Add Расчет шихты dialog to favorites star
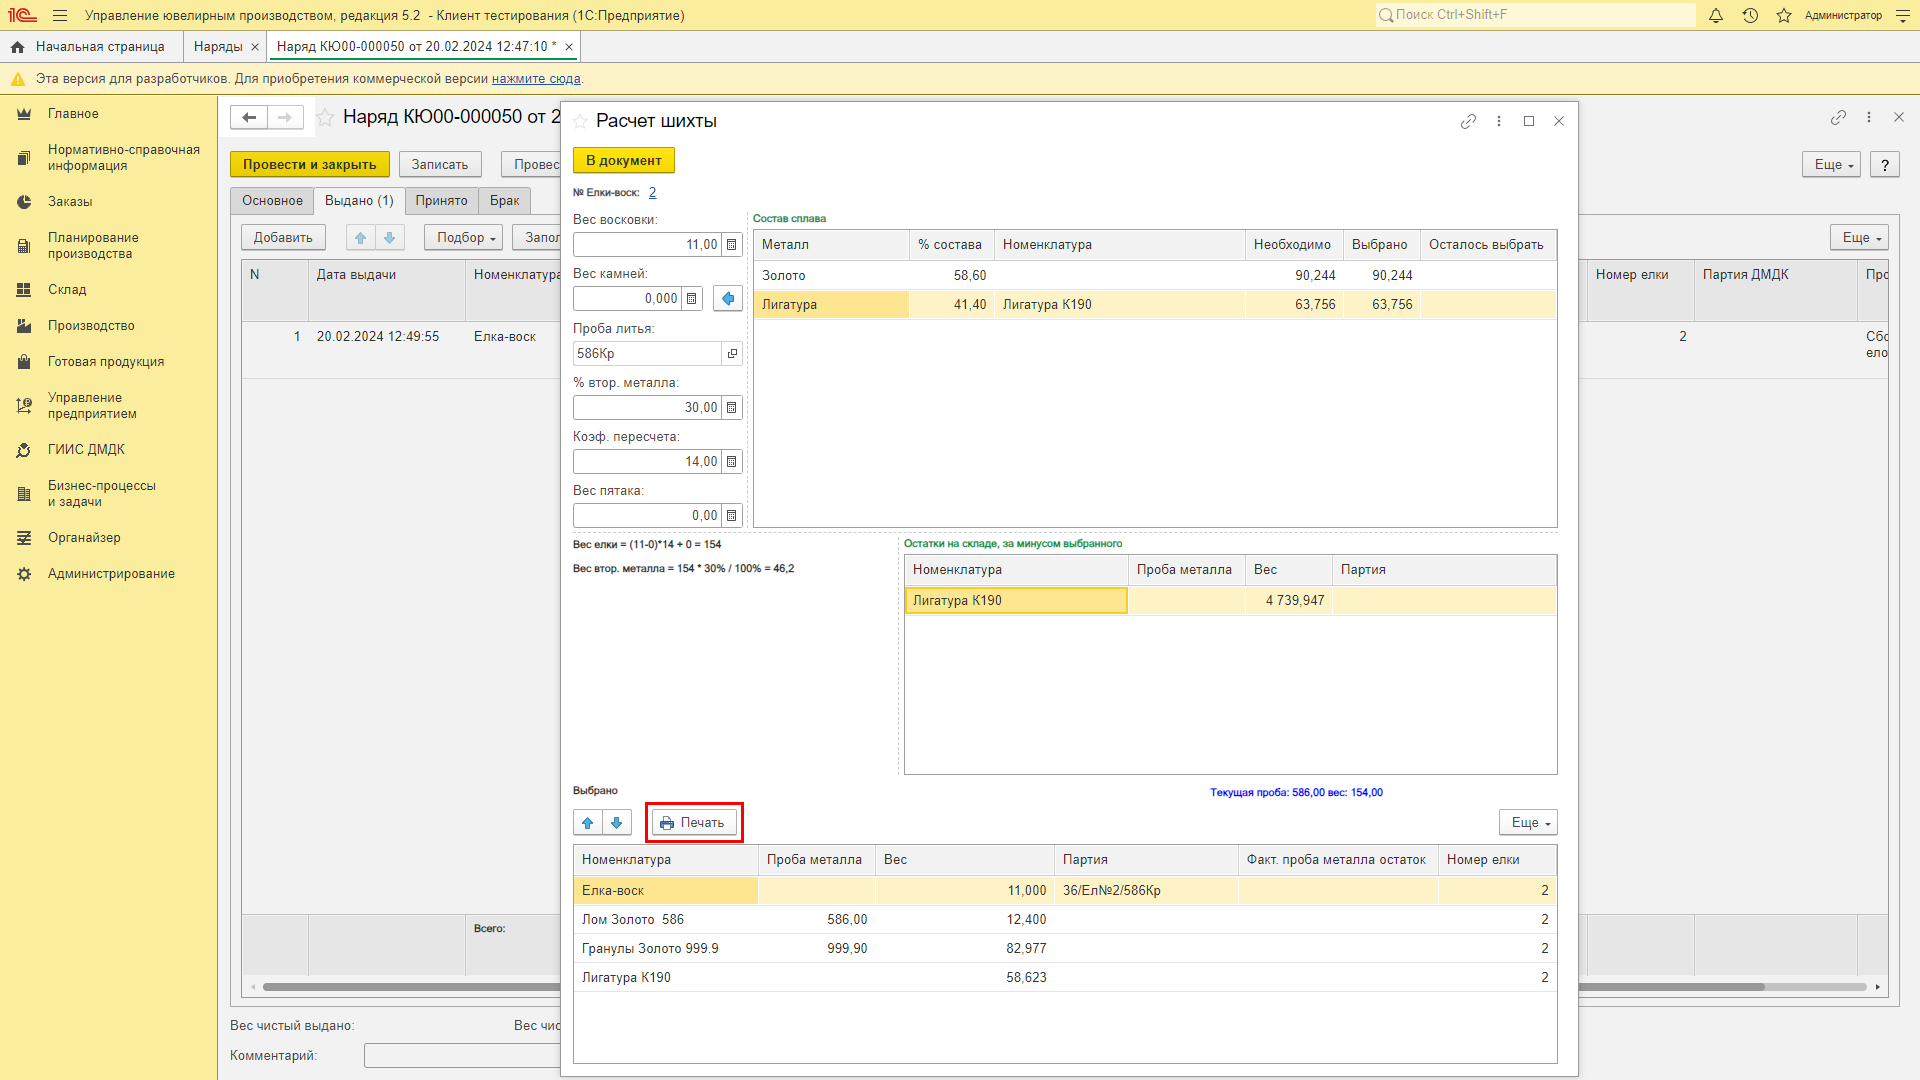 580,121
